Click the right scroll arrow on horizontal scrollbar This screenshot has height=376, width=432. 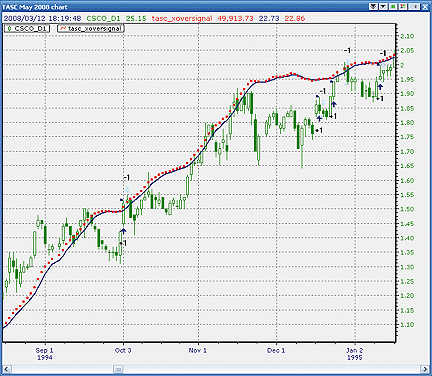pos(425,369)
